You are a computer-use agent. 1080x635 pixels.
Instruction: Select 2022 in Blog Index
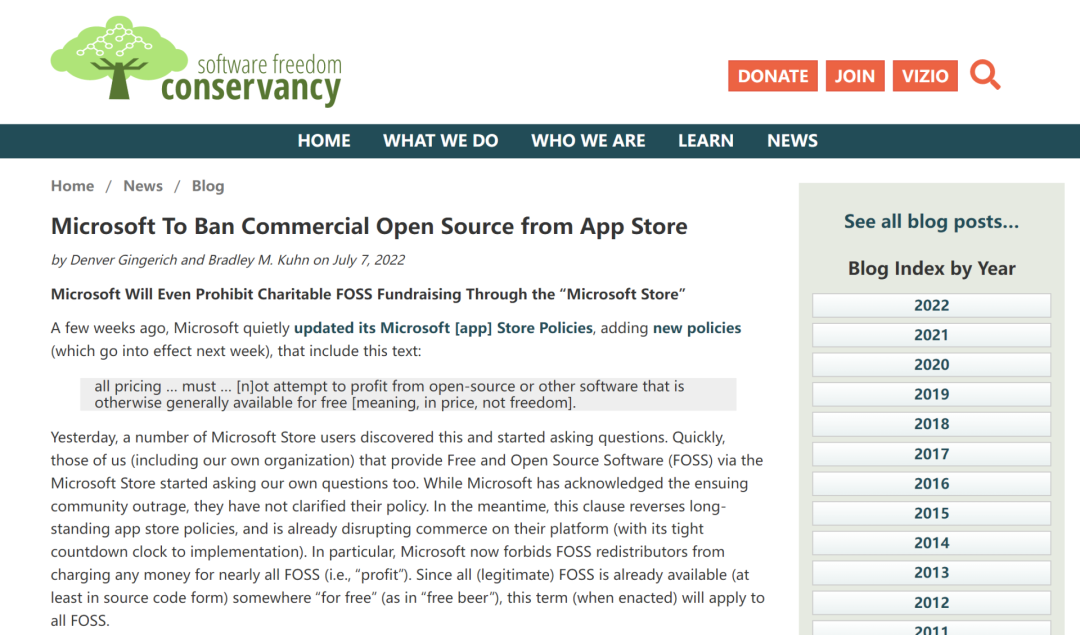coord(931,305)
